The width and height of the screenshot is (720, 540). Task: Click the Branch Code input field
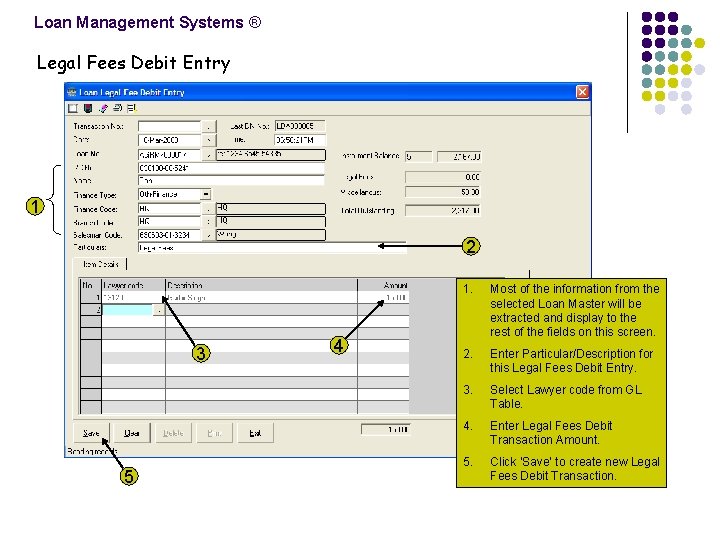169,222
